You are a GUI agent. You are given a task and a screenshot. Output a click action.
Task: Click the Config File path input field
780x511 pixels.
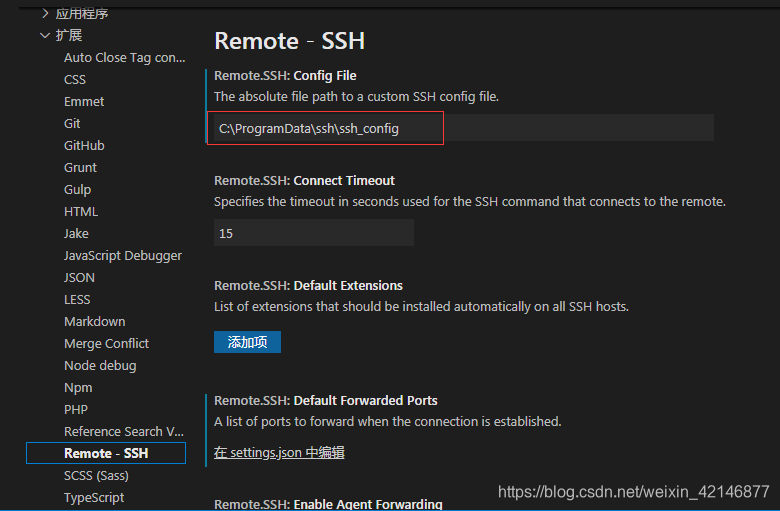[464, 128]
